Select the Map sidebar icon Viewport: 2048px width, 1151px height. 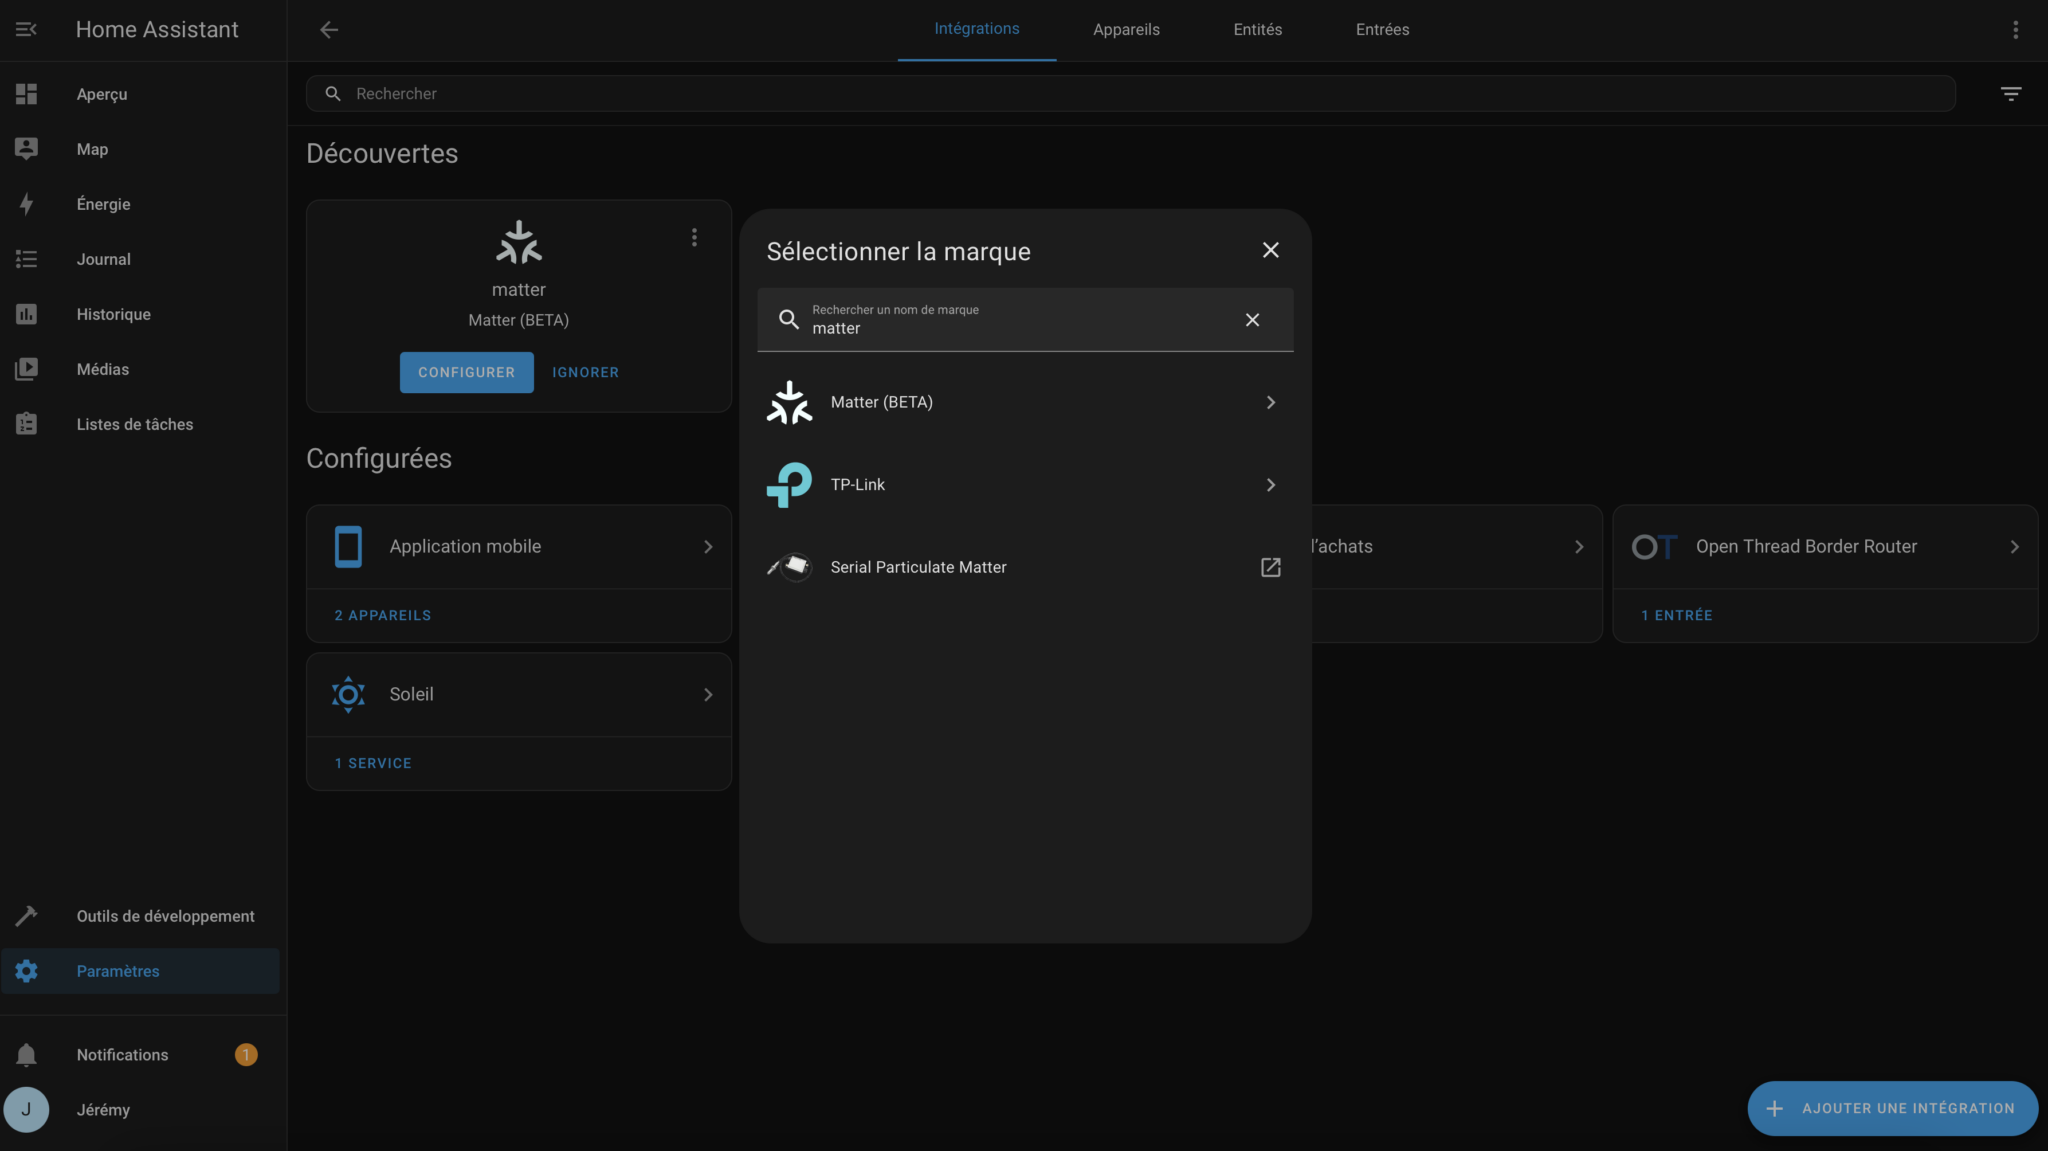click(x=26, y=148)
